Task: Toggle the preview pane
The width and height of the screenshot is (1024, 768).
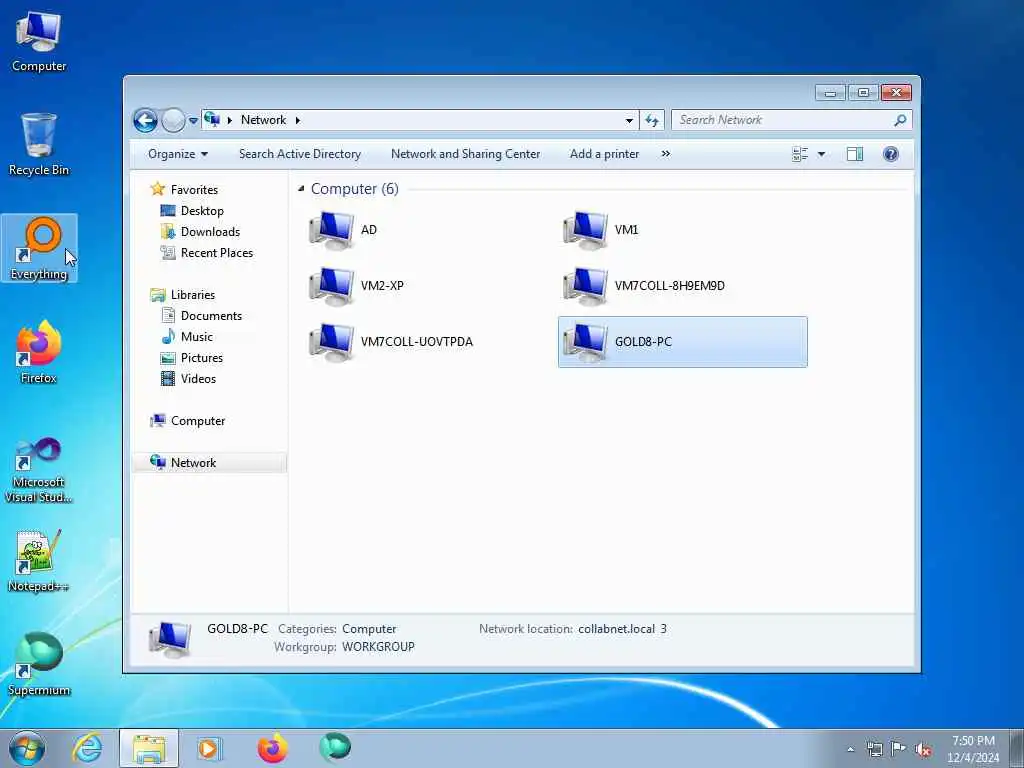Action: click(855, 154)
